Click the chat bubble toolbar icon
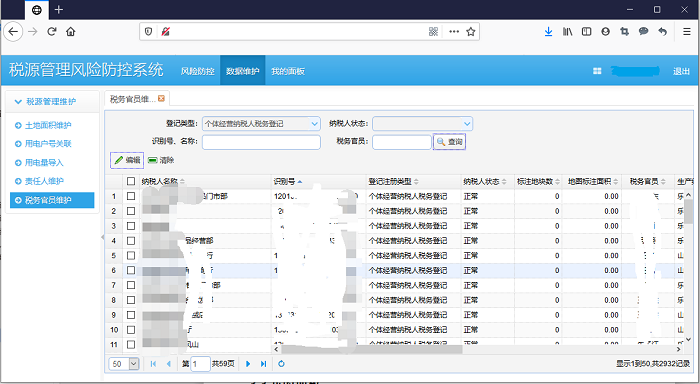 pos(643,32)
